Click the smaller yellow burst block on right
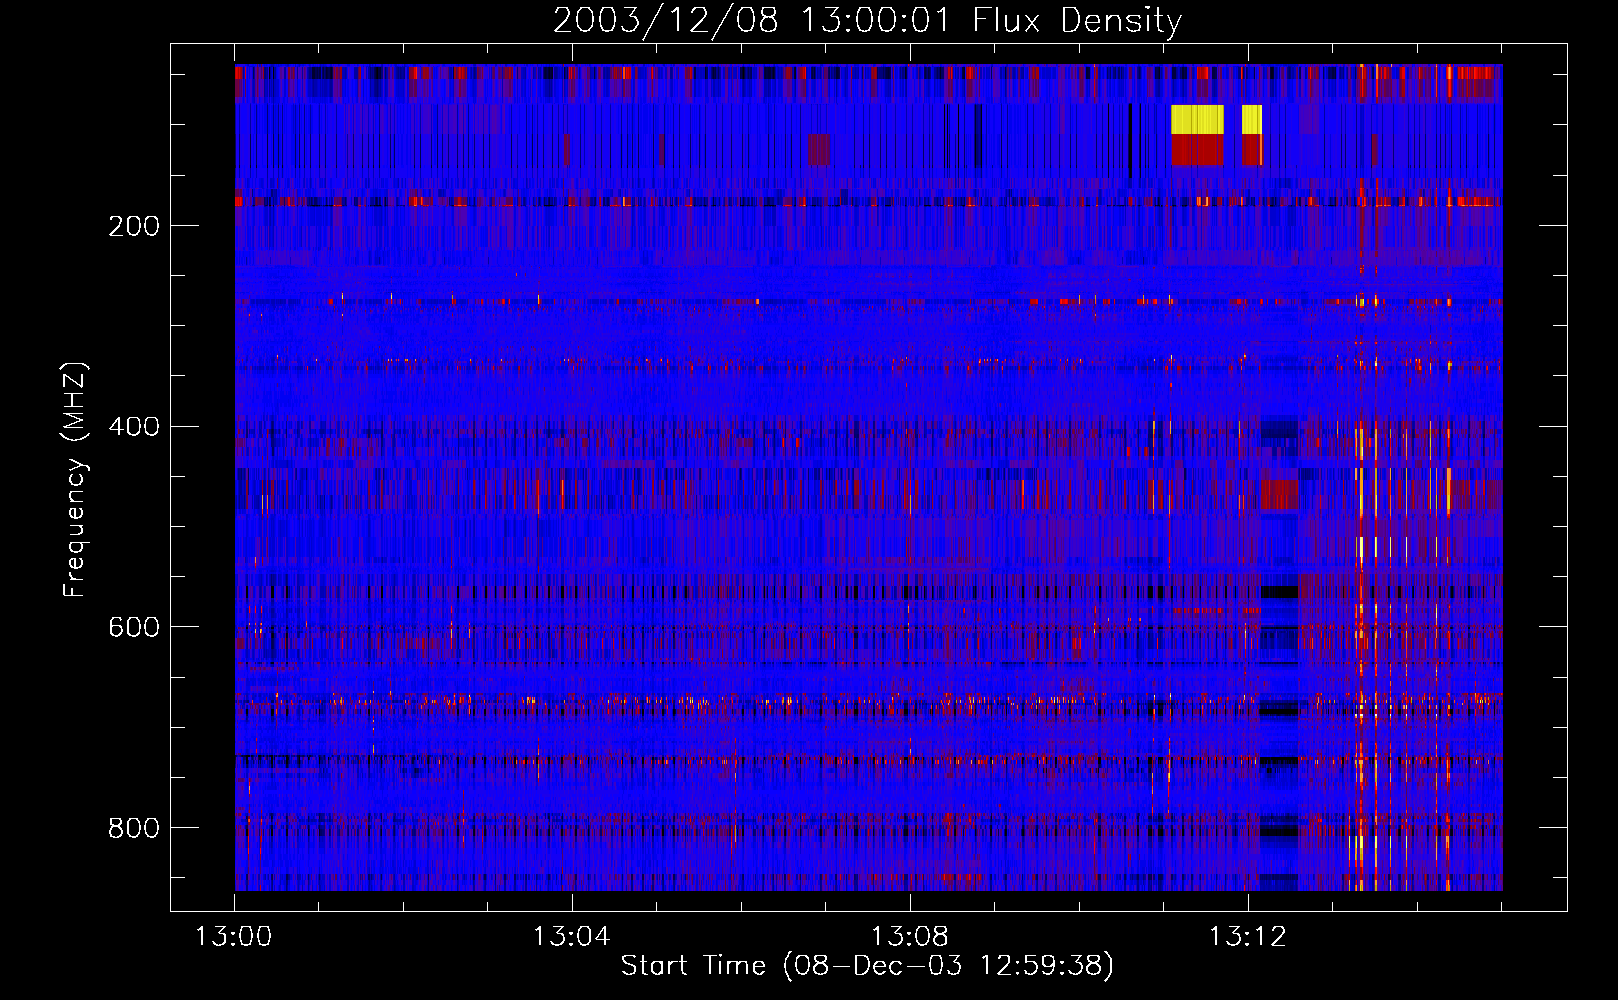Screen dimensions: 1618x1000 coord(1252,120)
